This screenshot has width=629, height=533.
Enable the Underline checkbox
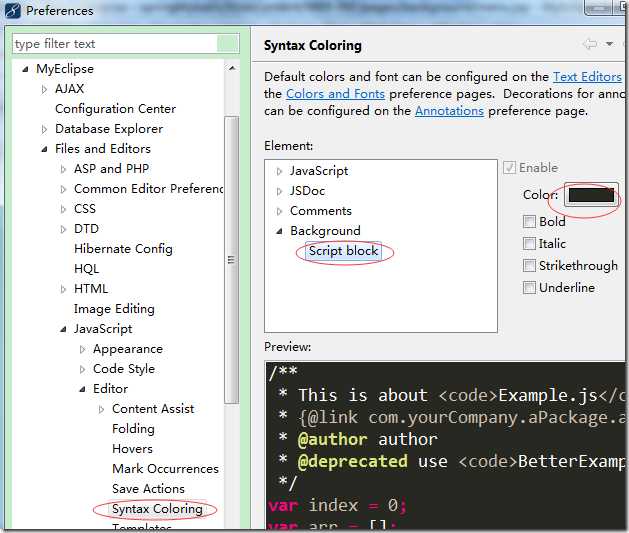(529, 288)
